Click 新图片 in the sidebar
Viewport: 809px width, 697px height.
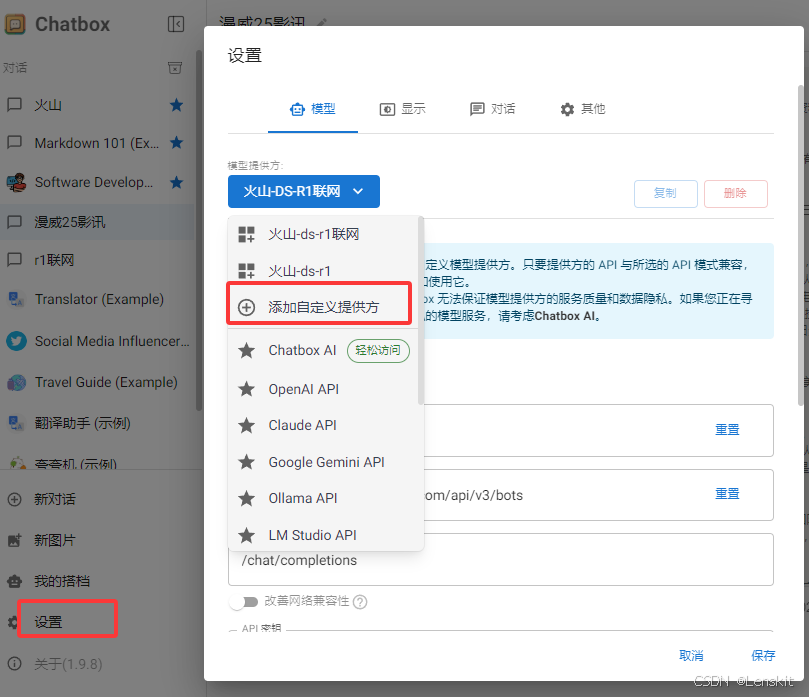pyautogui.click(x=55, y=540)
